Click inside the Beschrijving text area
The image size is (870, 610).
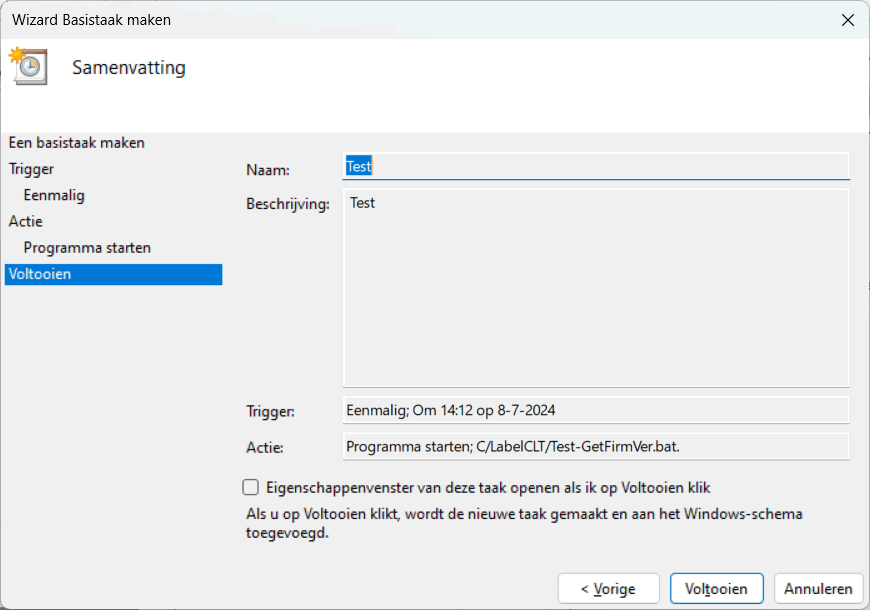(x=596, y=288)
